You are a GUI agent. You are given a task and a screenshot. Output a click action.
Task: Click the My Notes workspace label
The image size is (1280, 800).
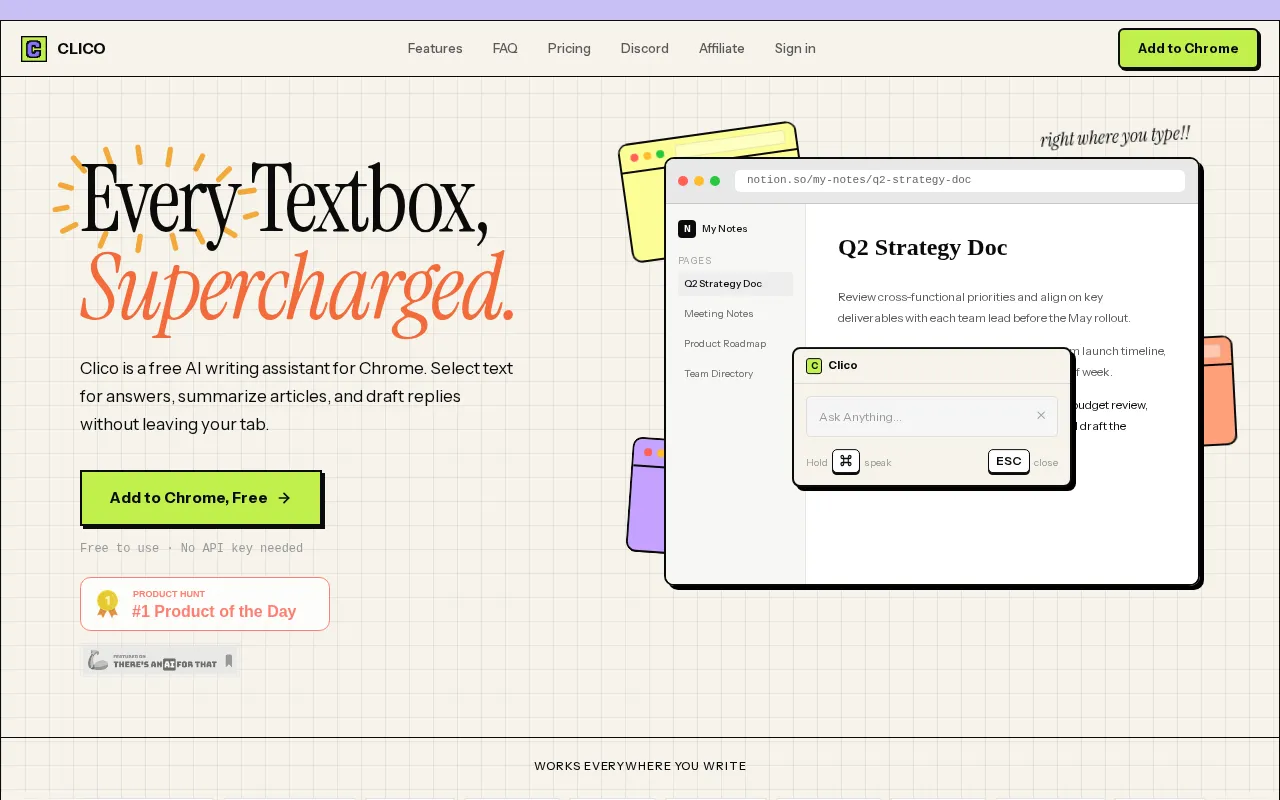(x=725, y=229)
